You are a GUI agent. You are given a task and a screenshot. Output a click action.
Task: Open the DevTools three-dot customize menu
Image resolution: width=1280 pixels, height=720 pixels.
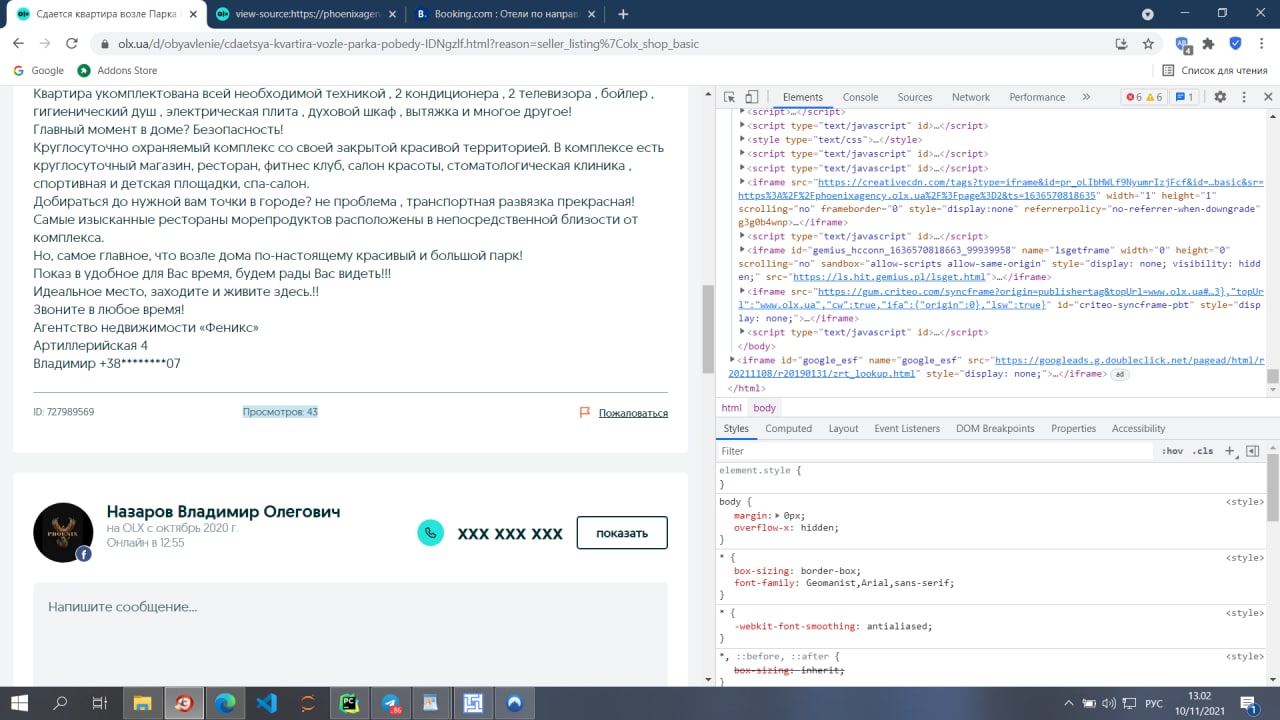click(x=1245, y=97)
